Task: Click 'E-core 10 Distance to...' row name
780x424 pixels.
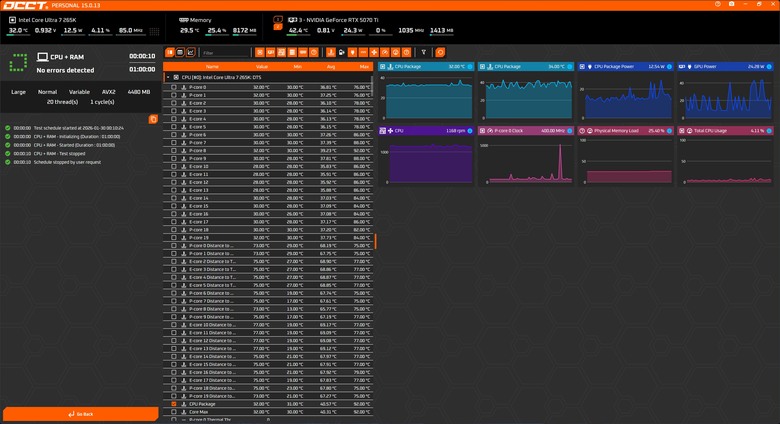Action: click(212, 325)
